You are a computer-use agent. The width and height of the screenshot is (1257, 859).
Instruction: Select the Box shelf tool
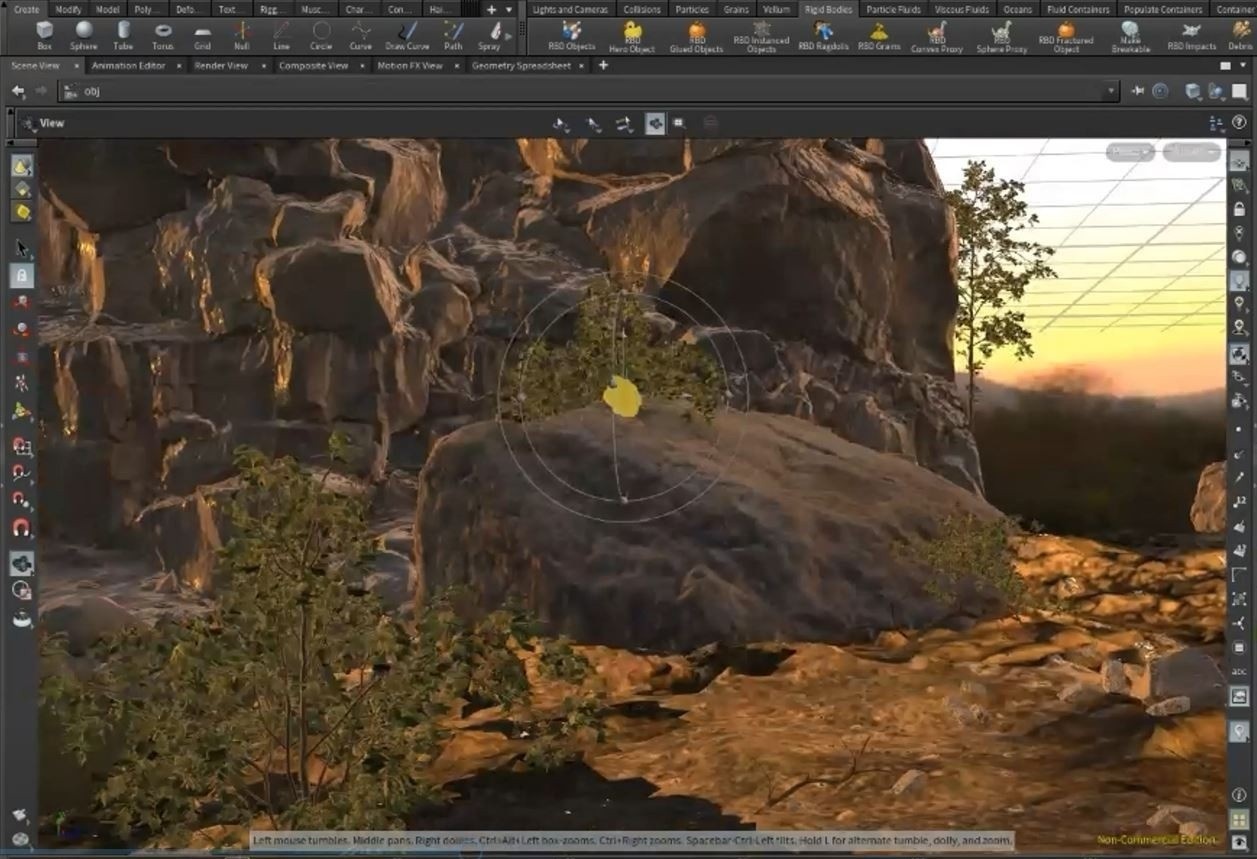(44, 35)
